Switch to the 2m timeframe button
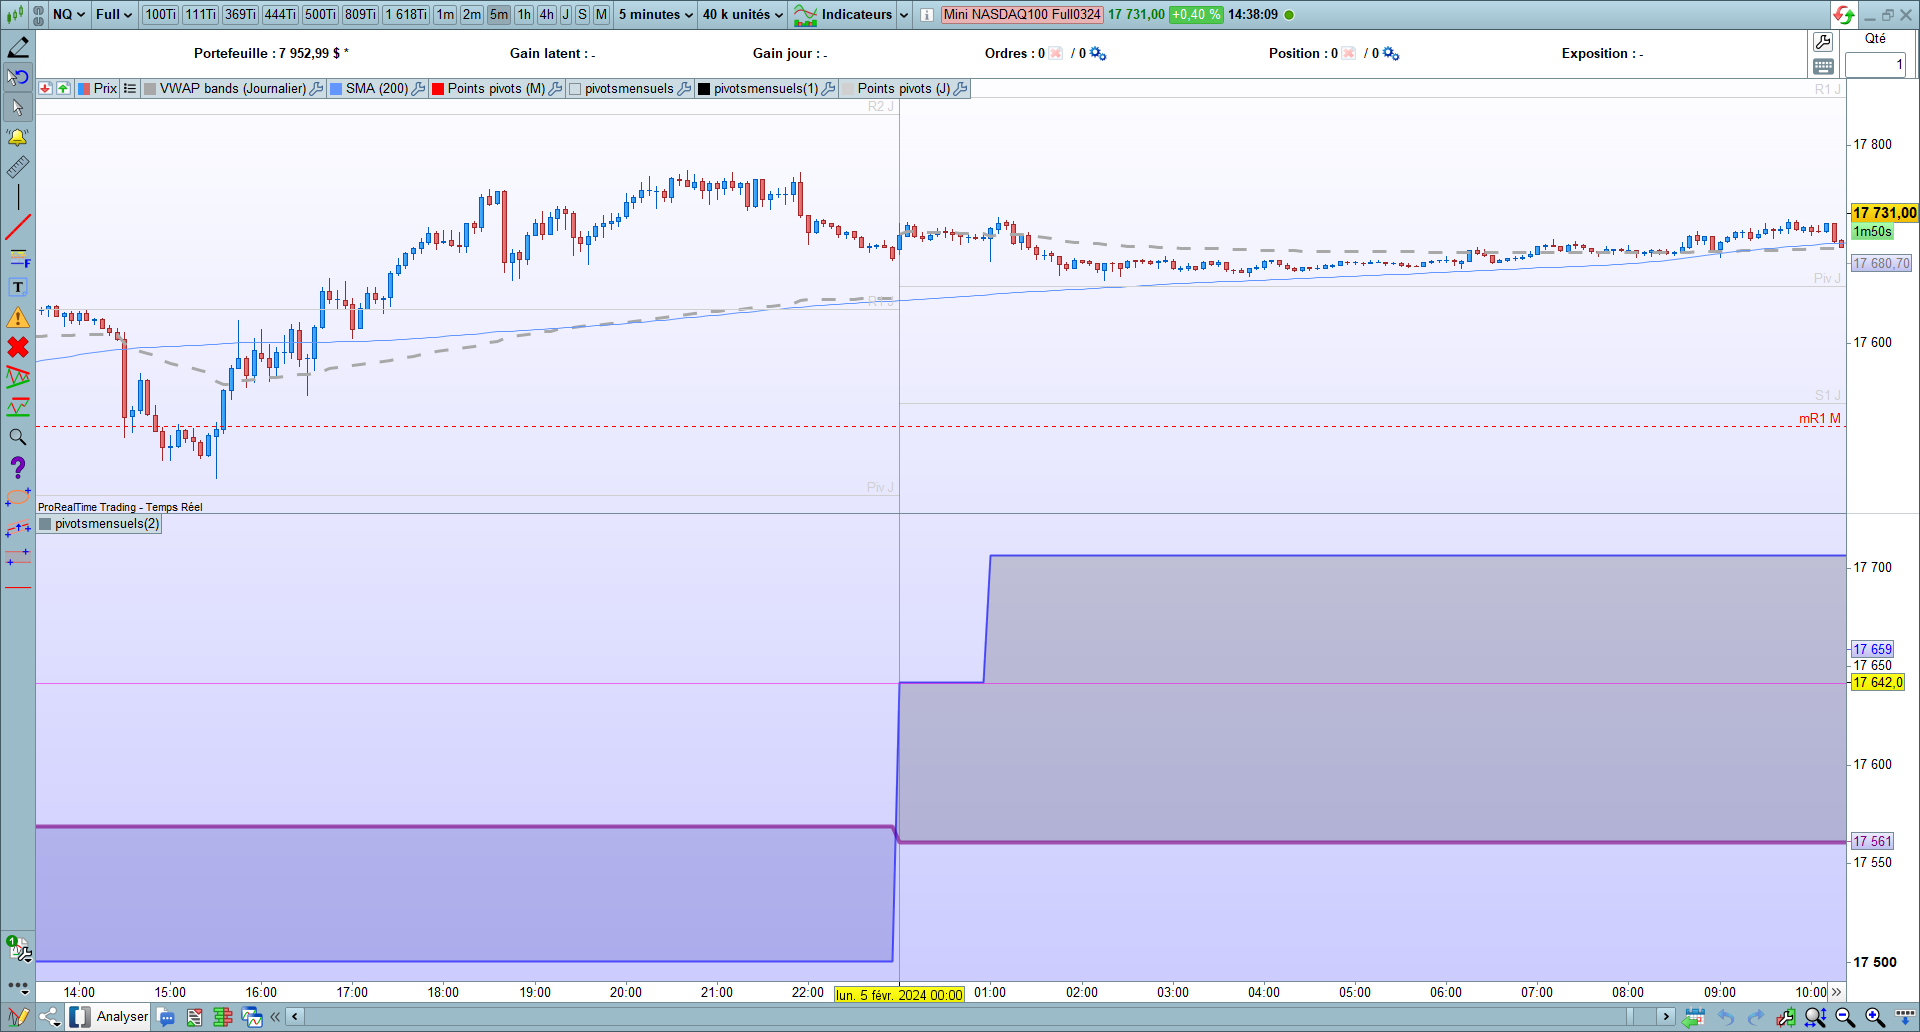1920x1032 pixels. point(472,15)
